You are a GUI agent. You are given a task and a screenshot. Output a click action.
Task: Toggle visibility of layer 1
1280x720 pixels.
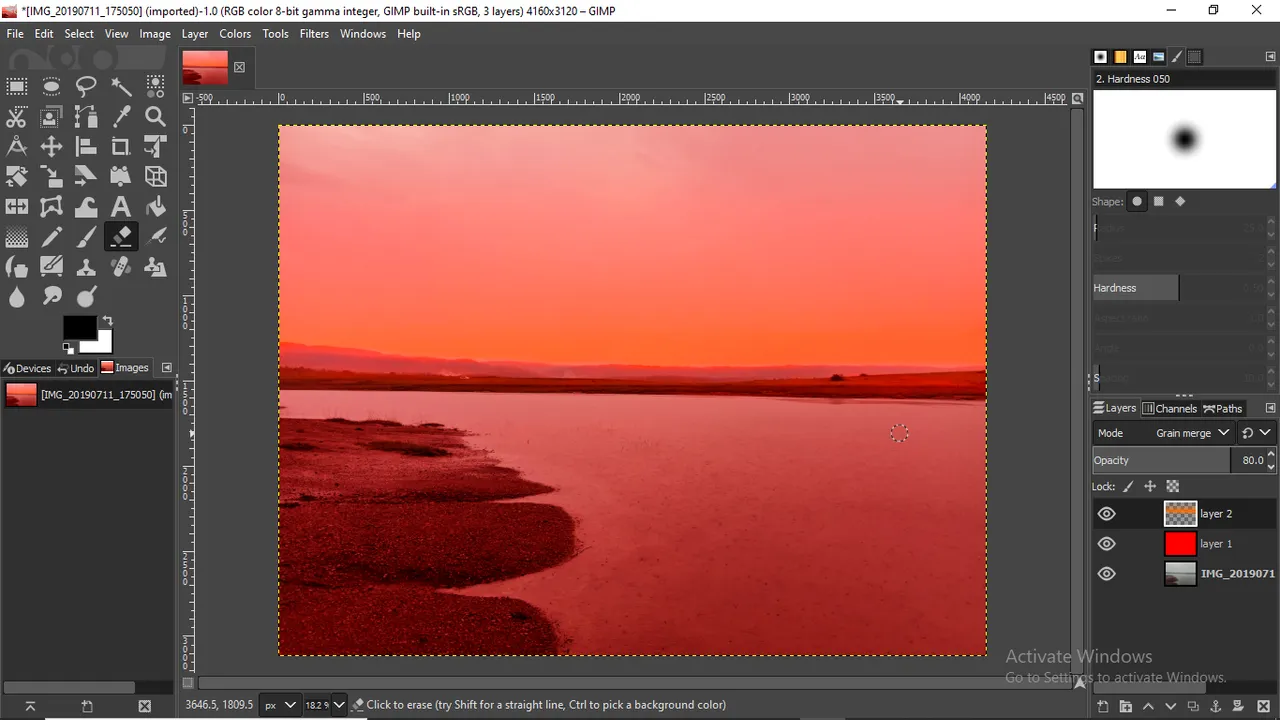(x=1106, y=544)
